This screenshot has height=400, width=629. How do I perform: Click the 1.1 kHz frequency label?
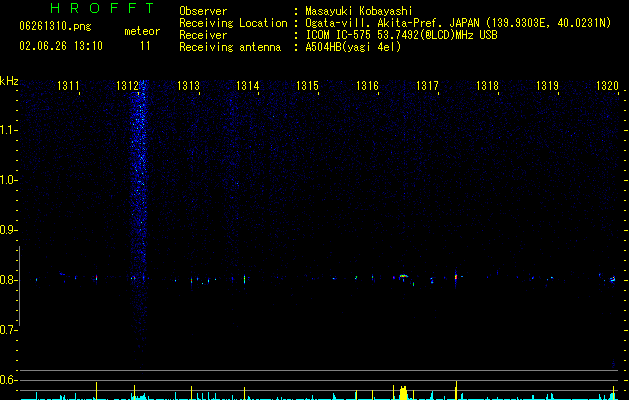point(8,130)
